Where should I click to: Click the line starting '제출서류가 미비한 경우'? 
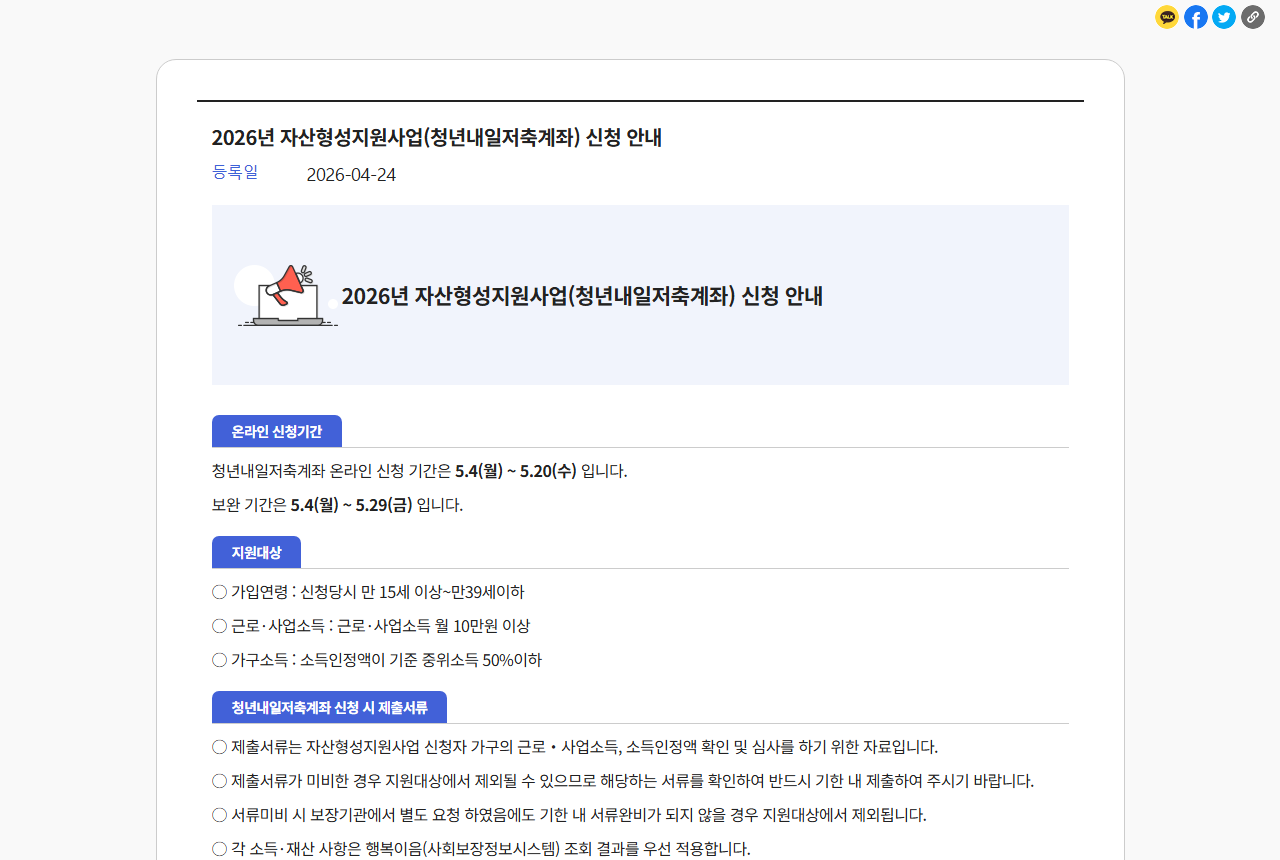[623, 781]
